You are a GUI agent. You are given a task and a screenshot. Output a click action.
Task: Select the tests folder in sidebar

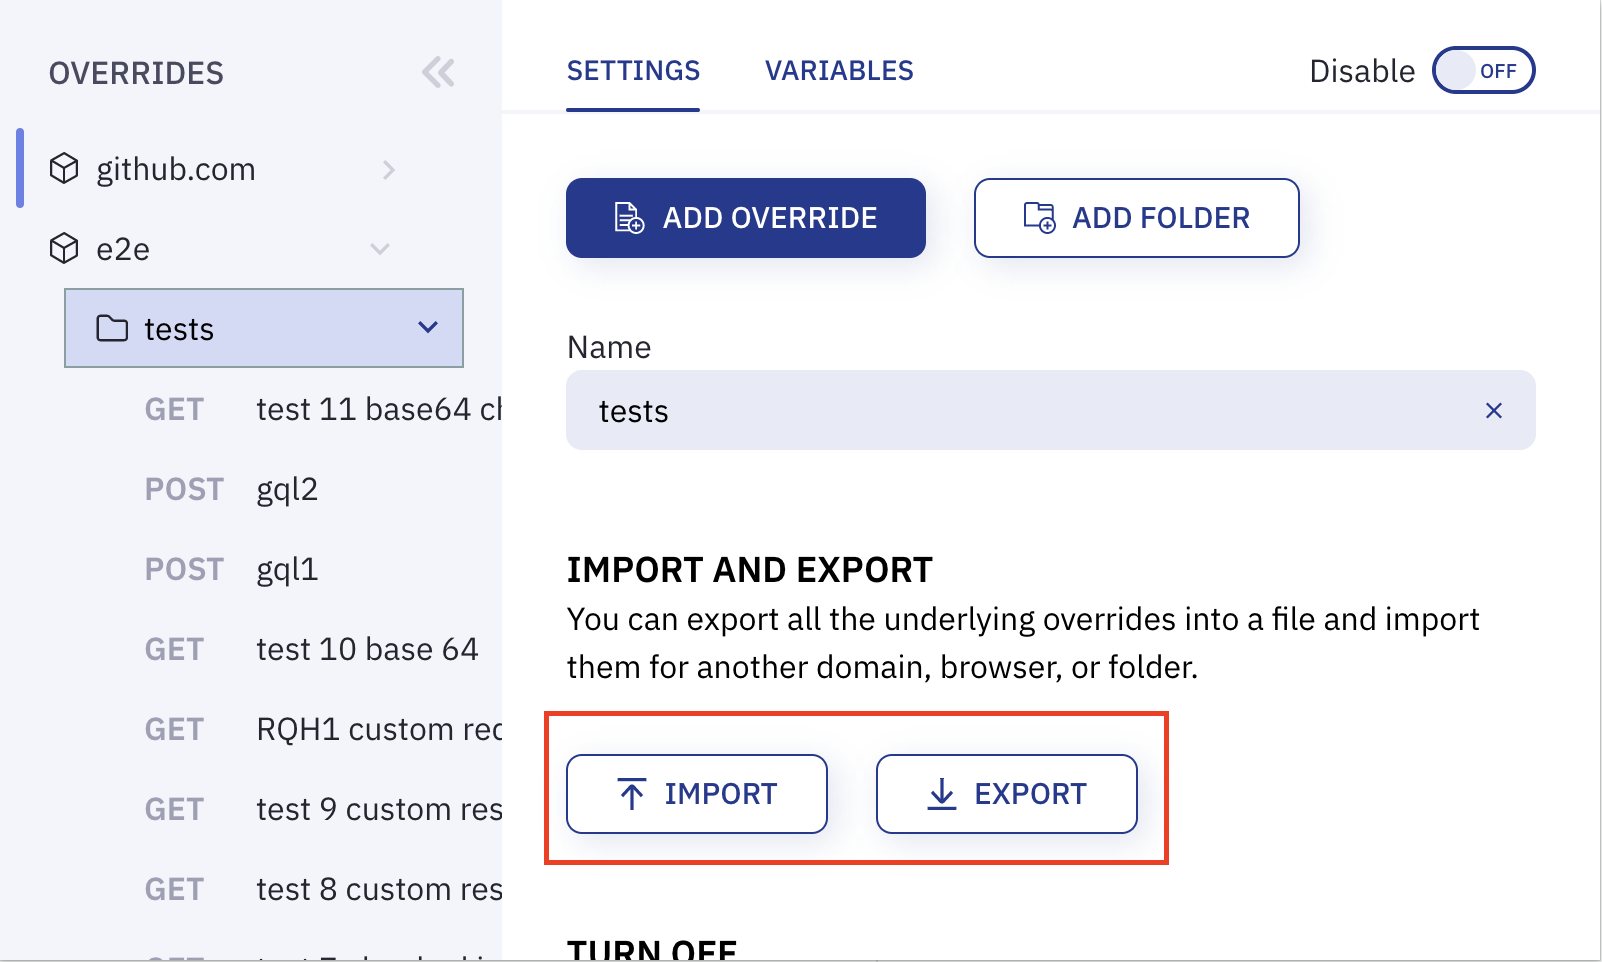tap(264, 328)
